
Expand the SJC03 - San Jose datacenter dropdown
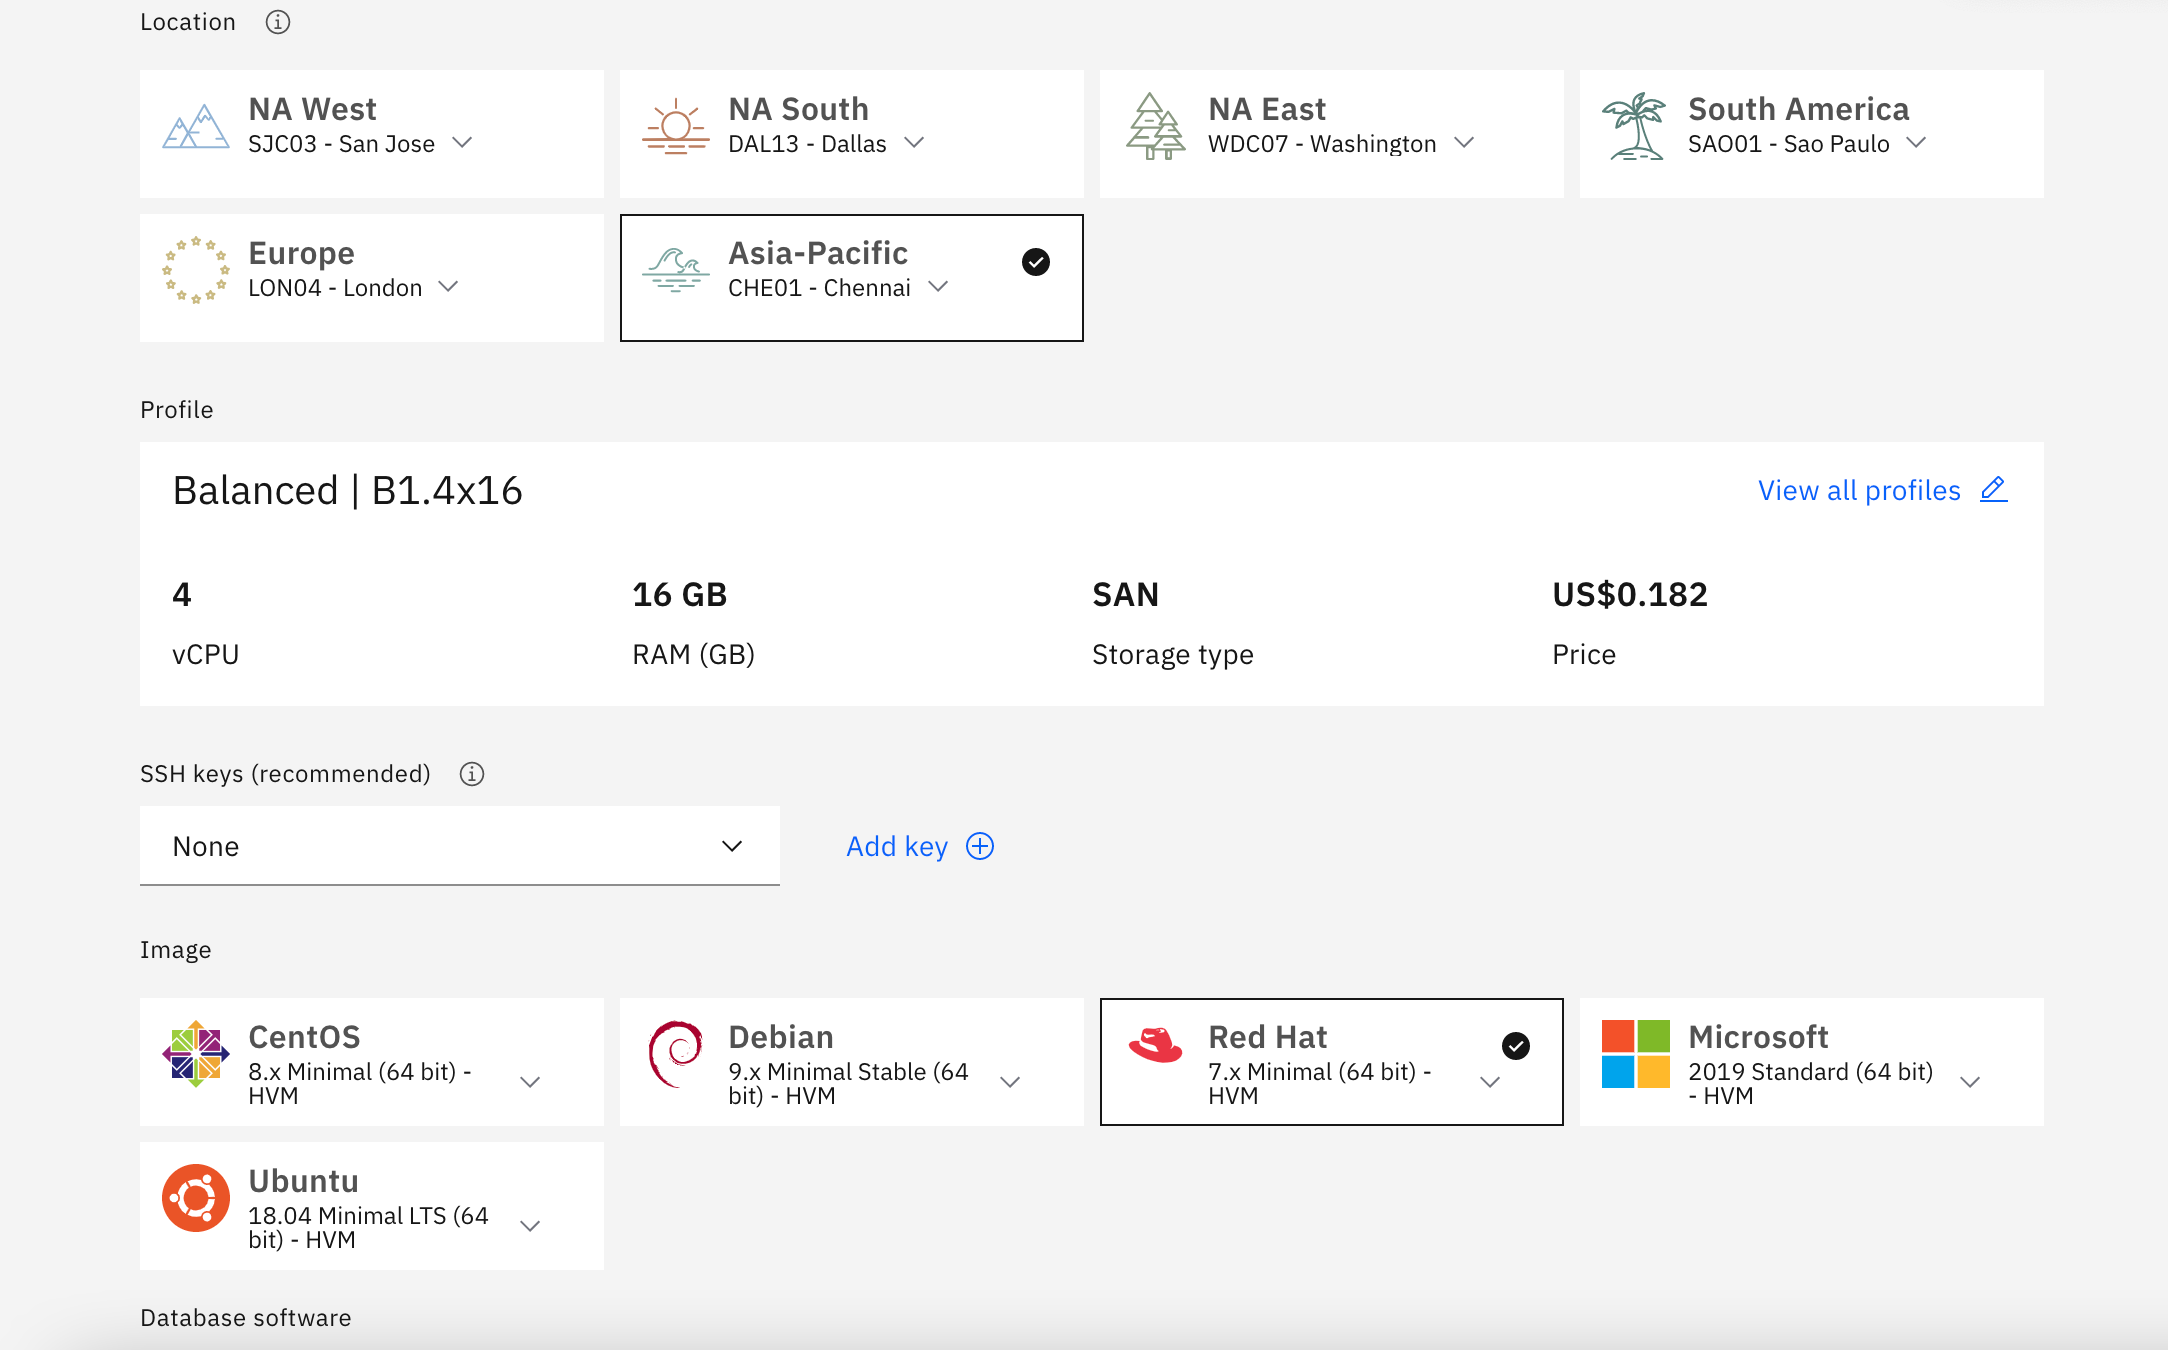[x=462, y=143]
